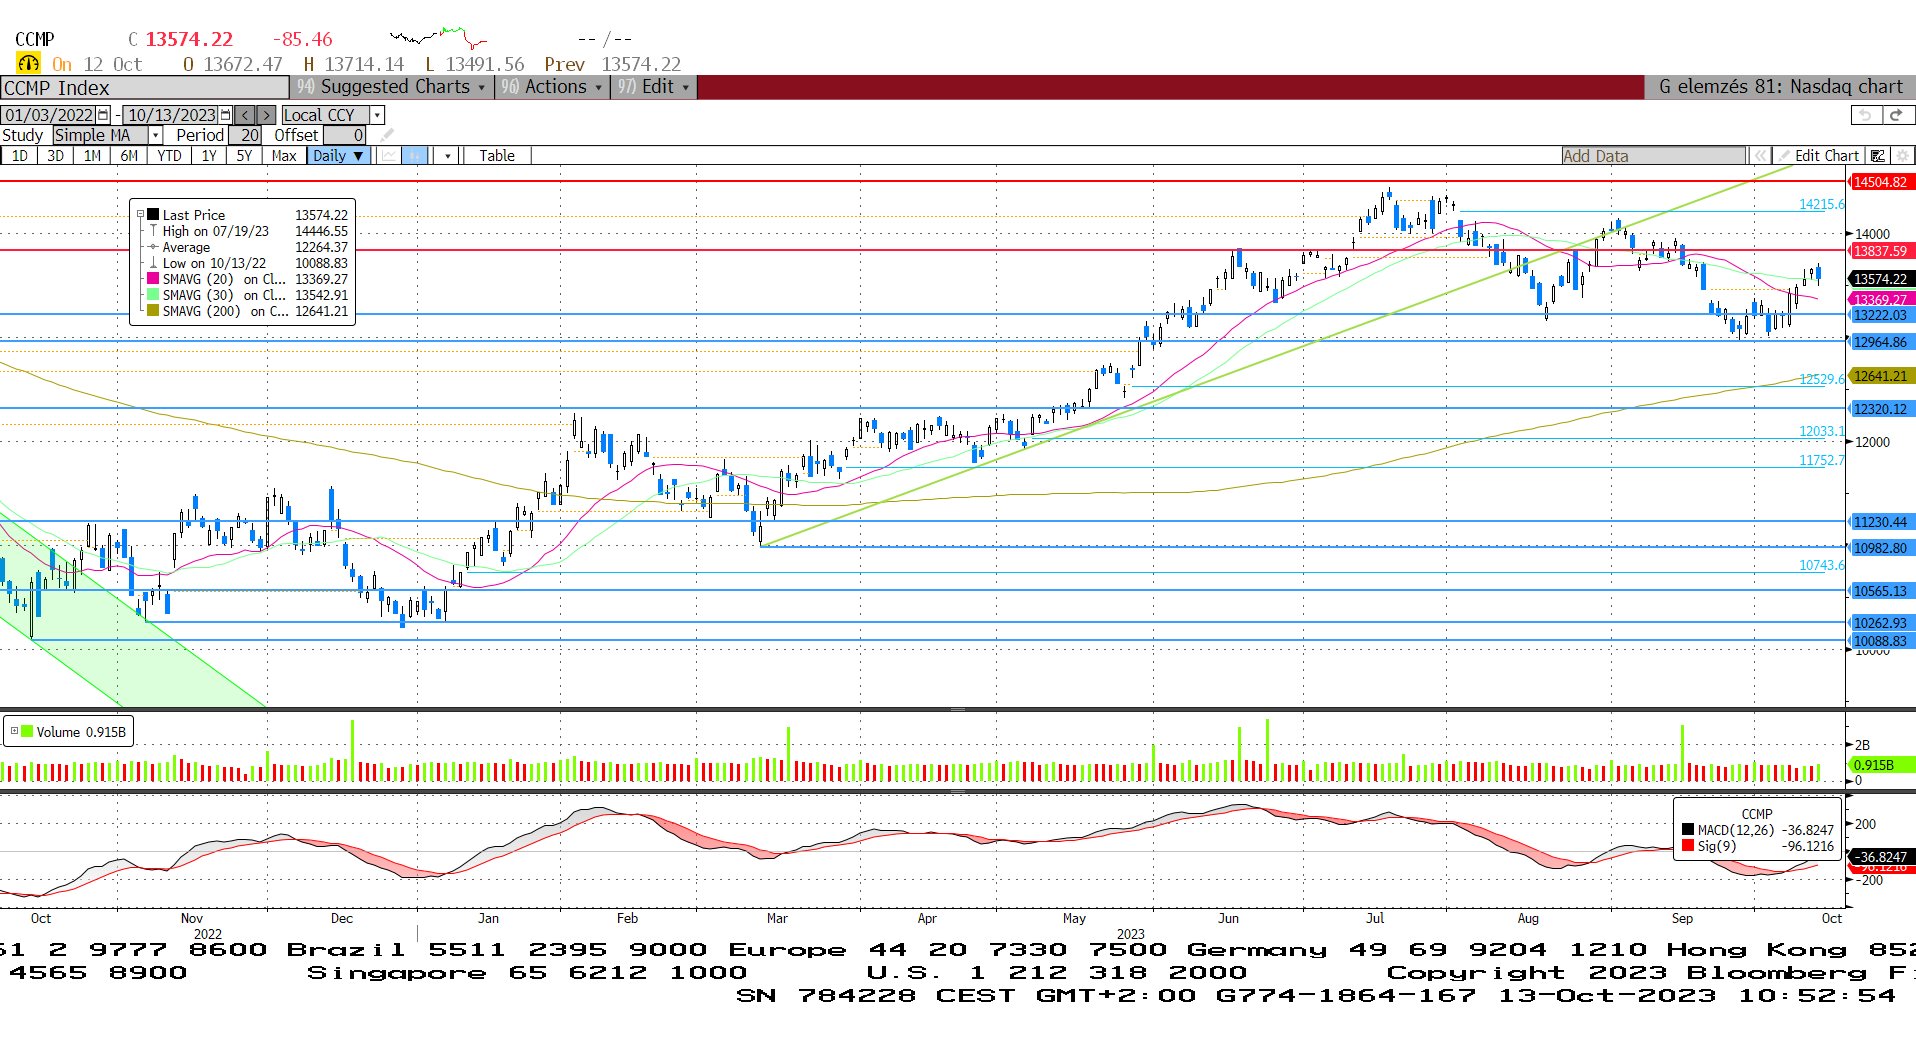Click the pencil icon next to Offset
This screenshot has width=1916, height=1051.
tap(387, 135)
